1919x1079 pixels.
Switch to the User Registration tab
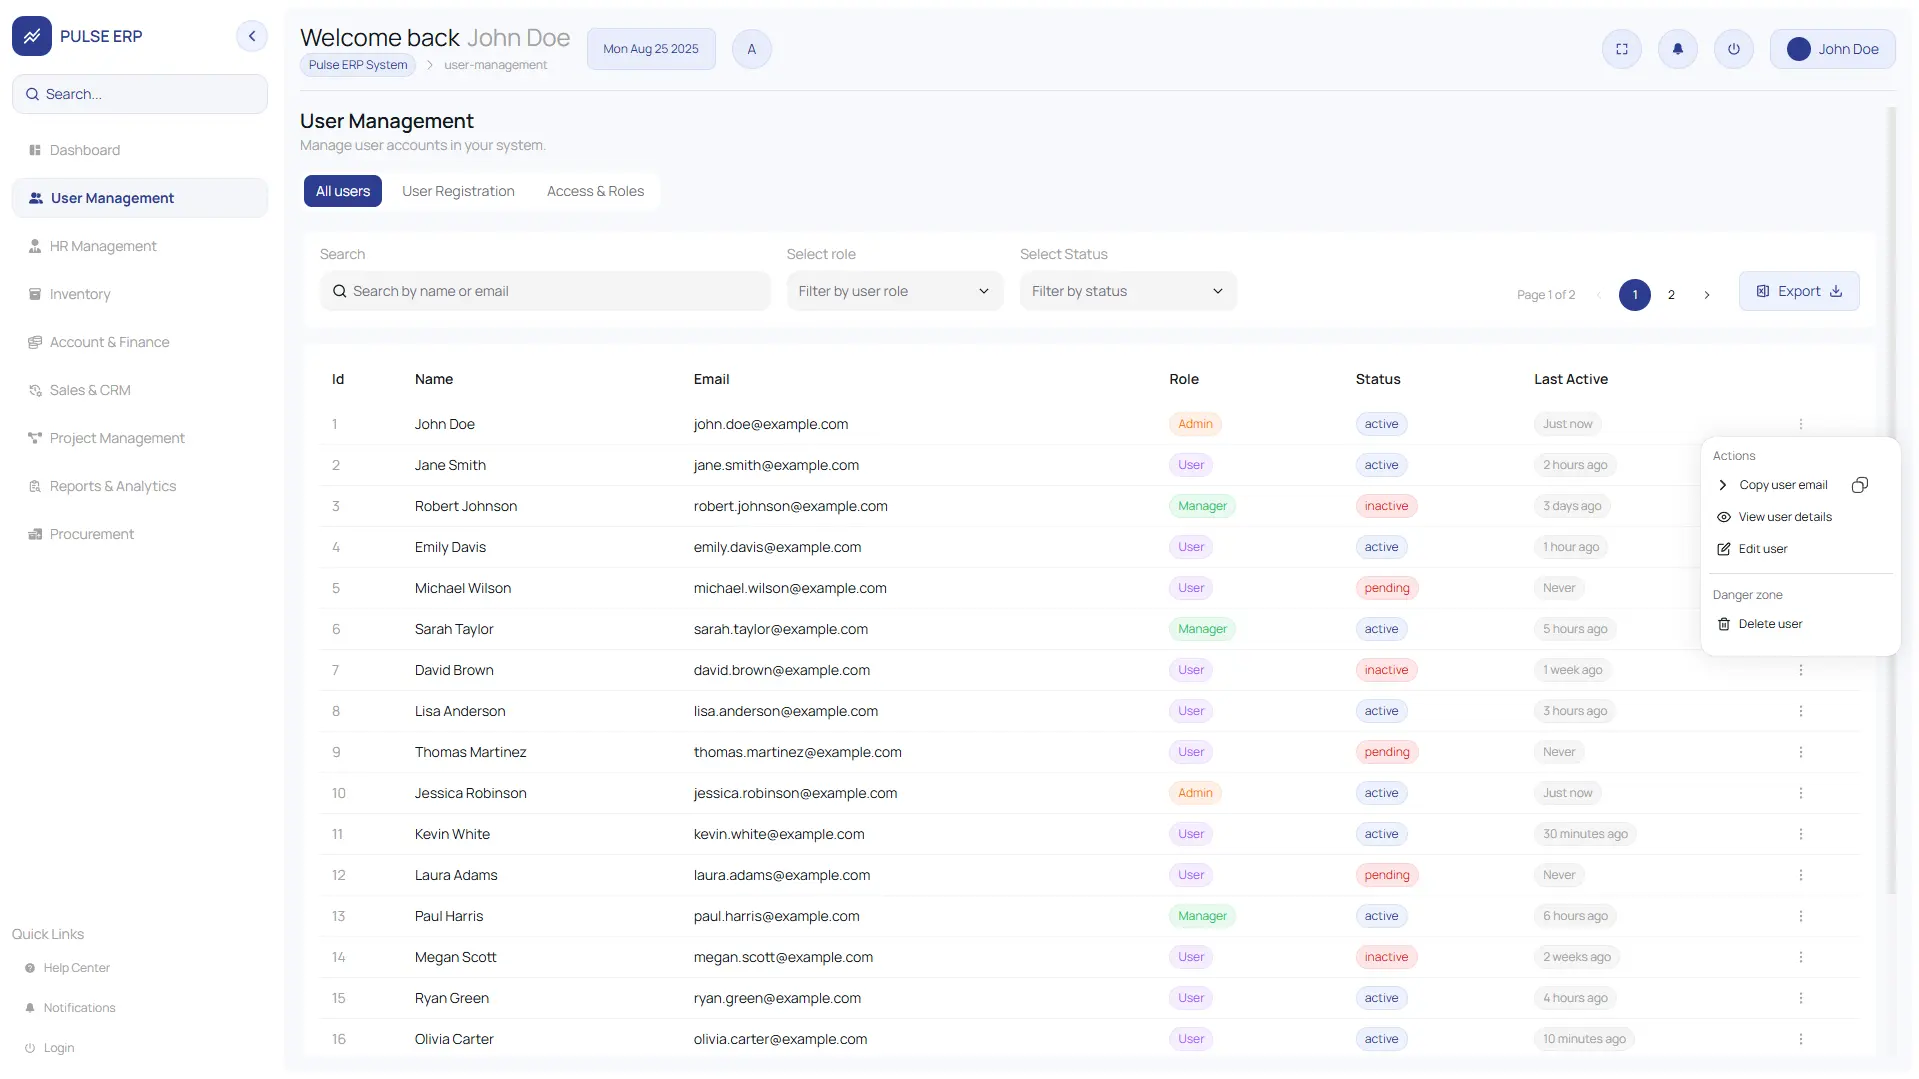pos(458,191)
